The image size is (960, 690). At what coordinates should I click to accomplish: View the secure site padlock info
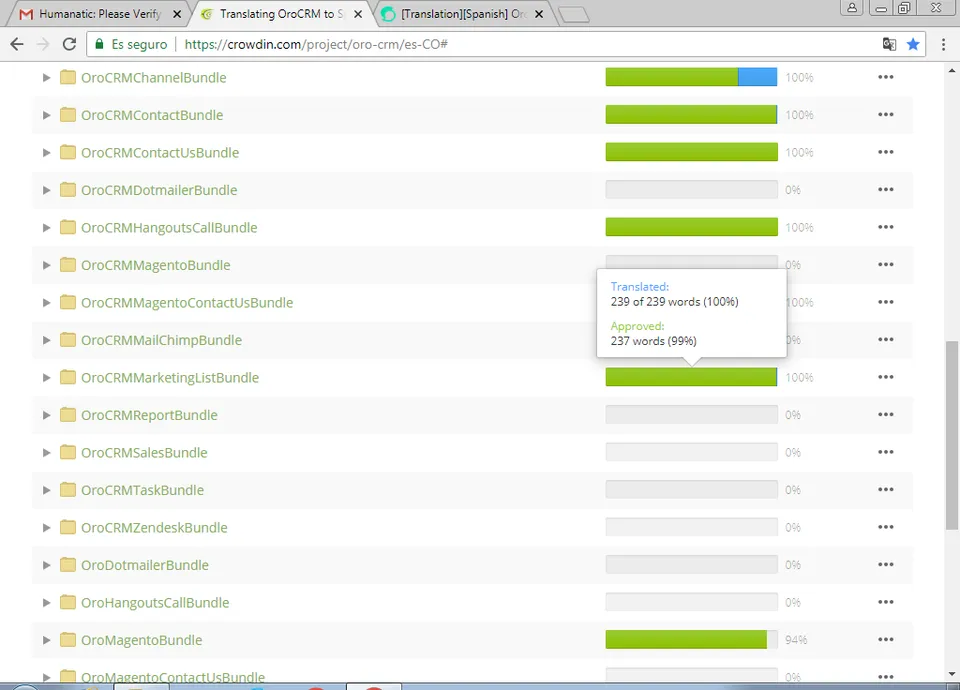coord(99,44)
